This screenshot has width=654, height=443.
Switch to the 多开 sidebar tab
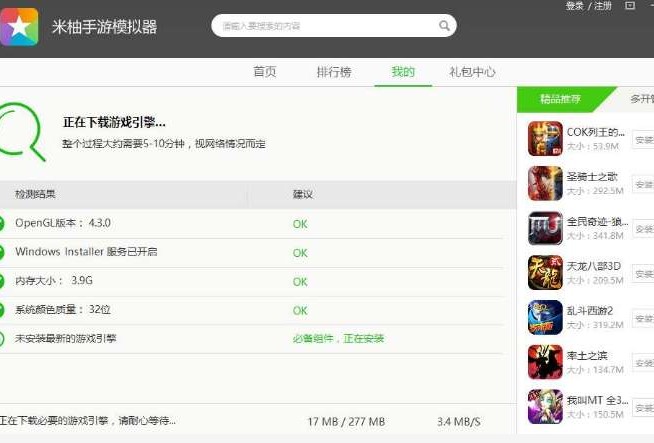(641, 99)
